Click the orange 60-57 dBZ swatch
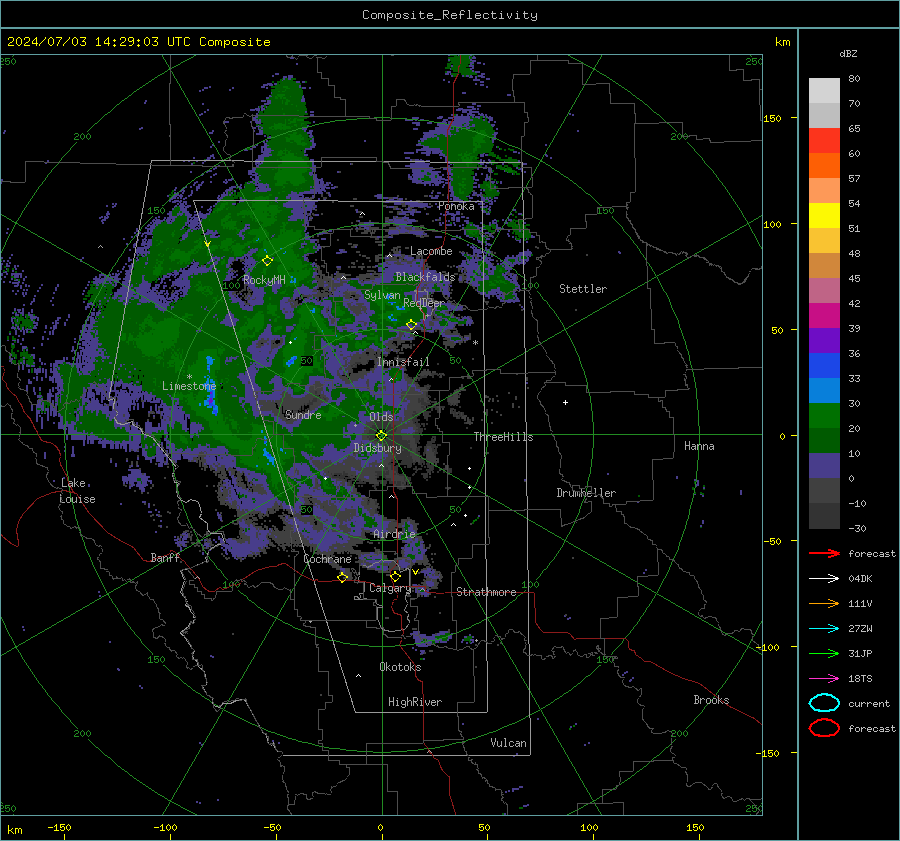900x841 pixels. click(x=824, y=165)
